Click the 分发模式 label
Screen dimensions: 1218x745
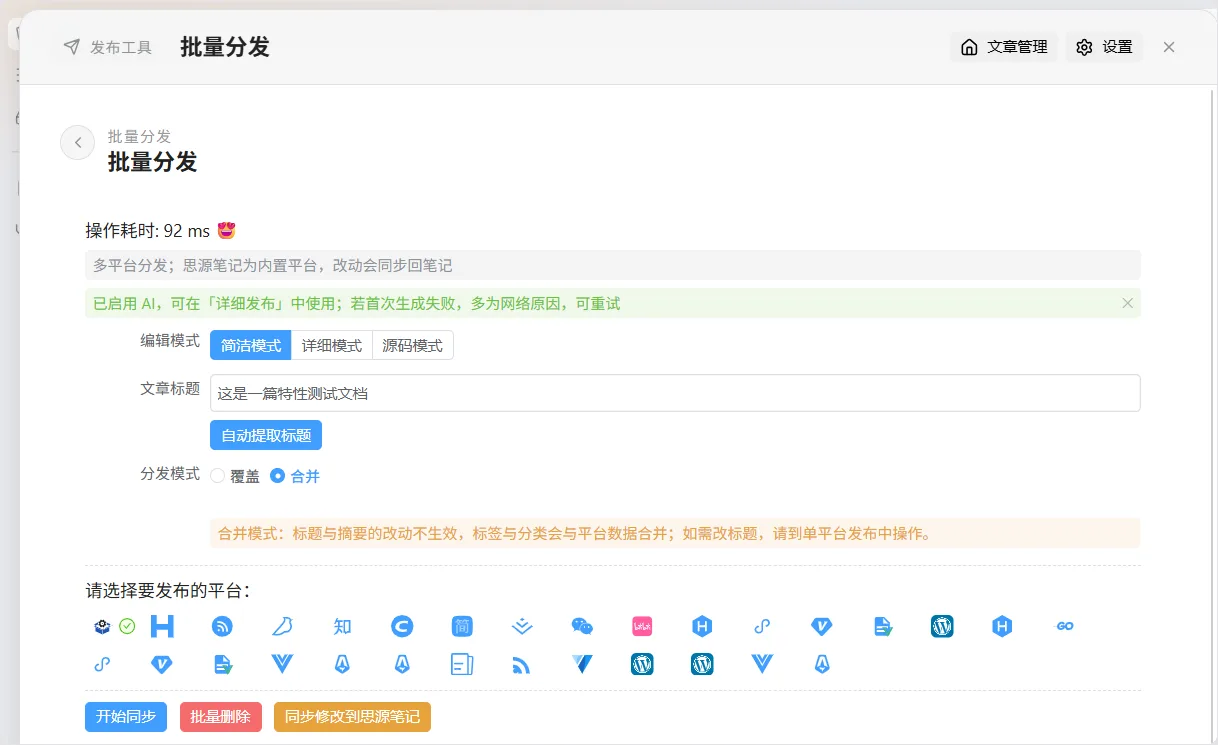click(170, 474)
